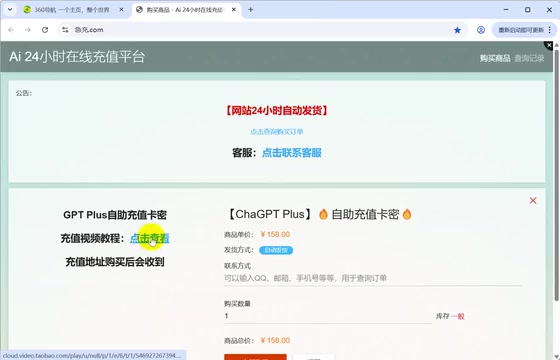560x360 pixels.
Task: Go back to previous page
Action: pos(11,30)
